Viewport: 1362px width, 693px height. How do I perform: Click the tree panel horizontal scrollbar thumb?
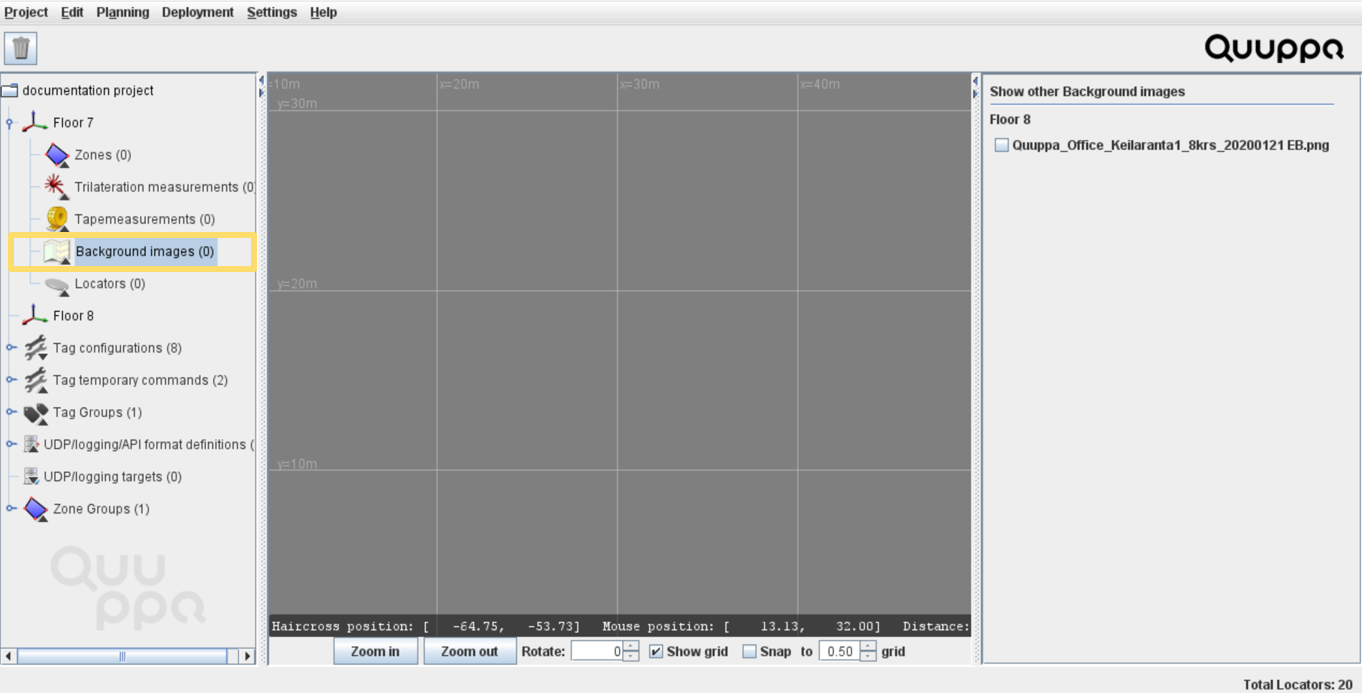tap(122, 656)
